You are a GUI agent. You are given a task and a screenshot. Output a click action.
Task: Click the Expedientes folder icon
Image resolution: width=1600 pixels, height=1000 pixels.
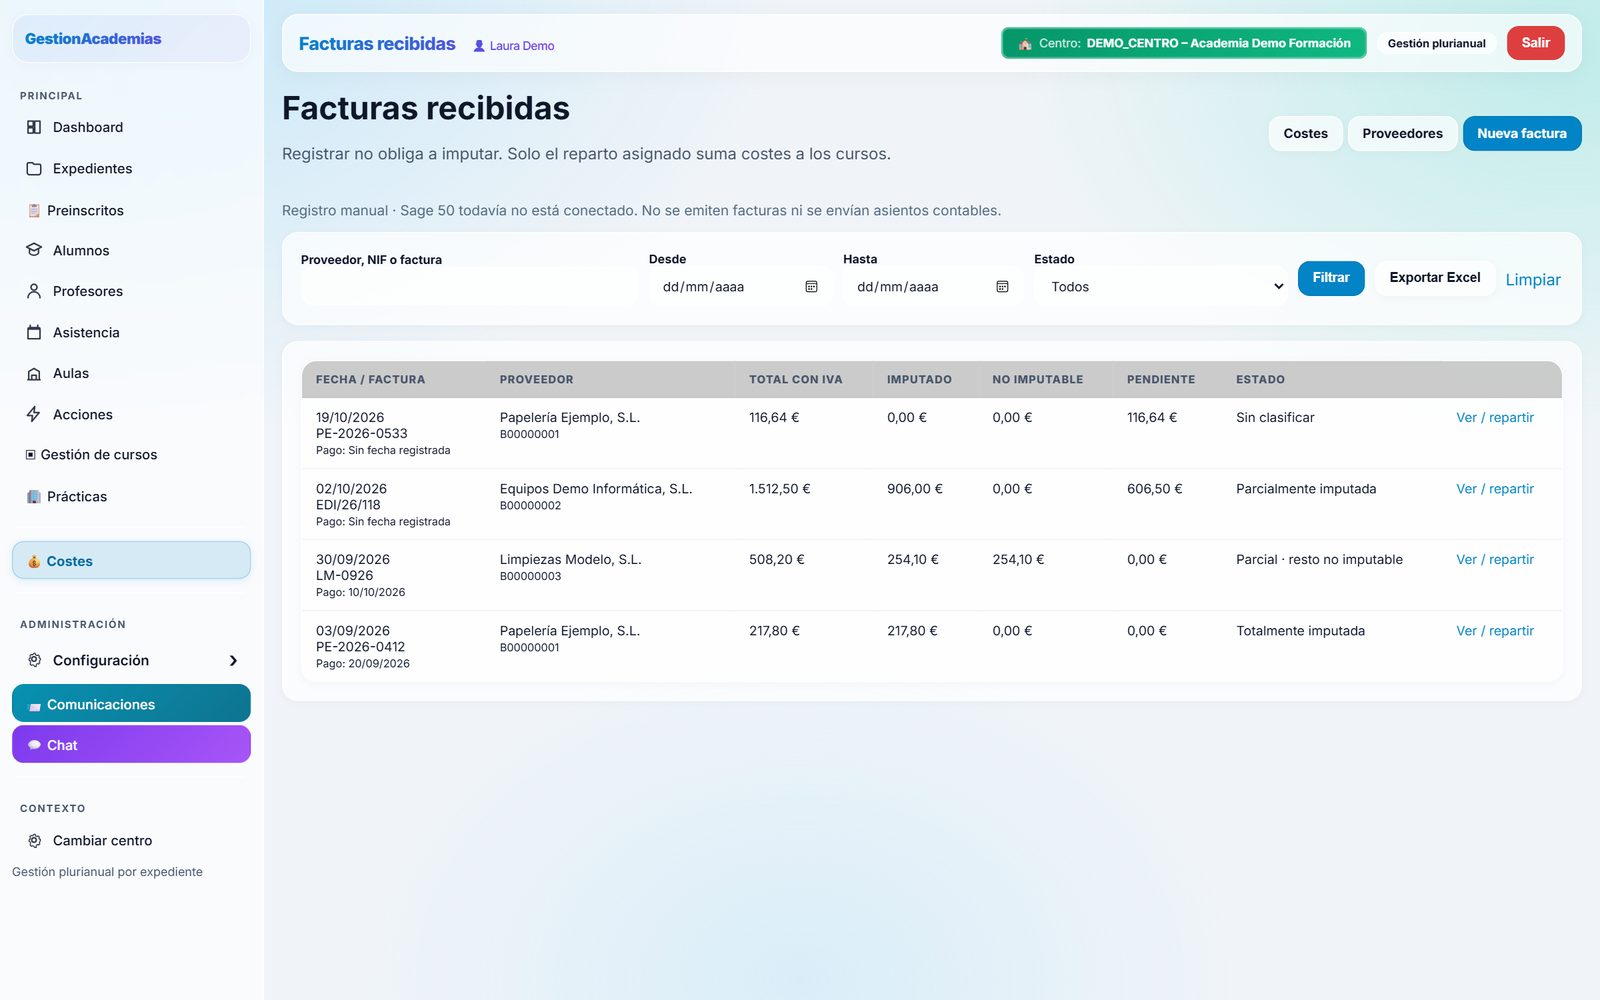point(34,168)
